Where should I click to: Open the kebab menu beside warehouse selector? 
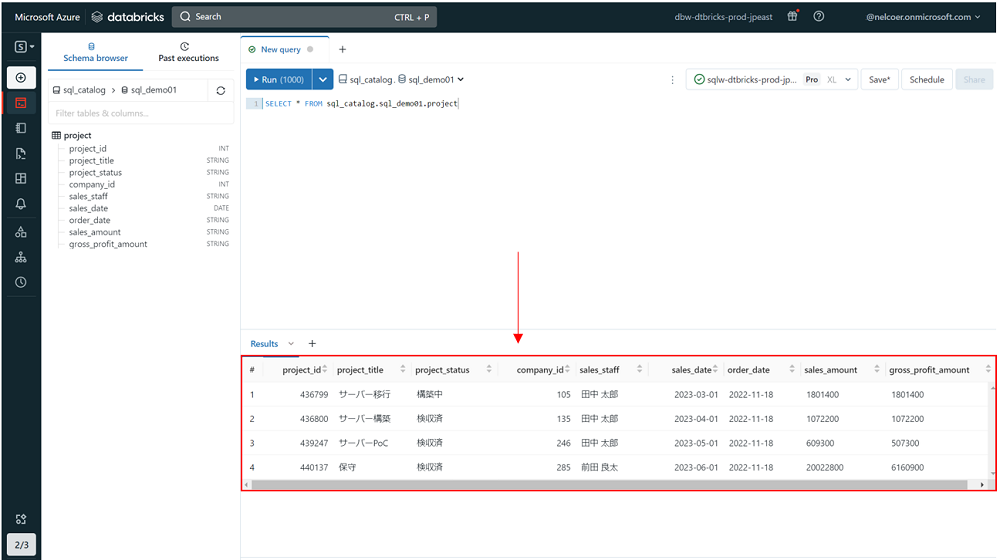[672, 80]
